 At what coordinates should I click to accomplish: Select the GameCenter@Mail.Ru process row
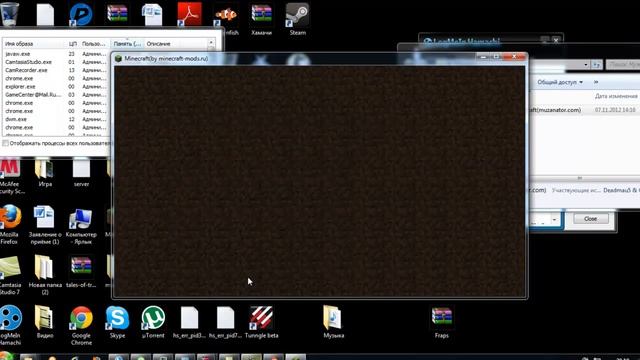56,95
